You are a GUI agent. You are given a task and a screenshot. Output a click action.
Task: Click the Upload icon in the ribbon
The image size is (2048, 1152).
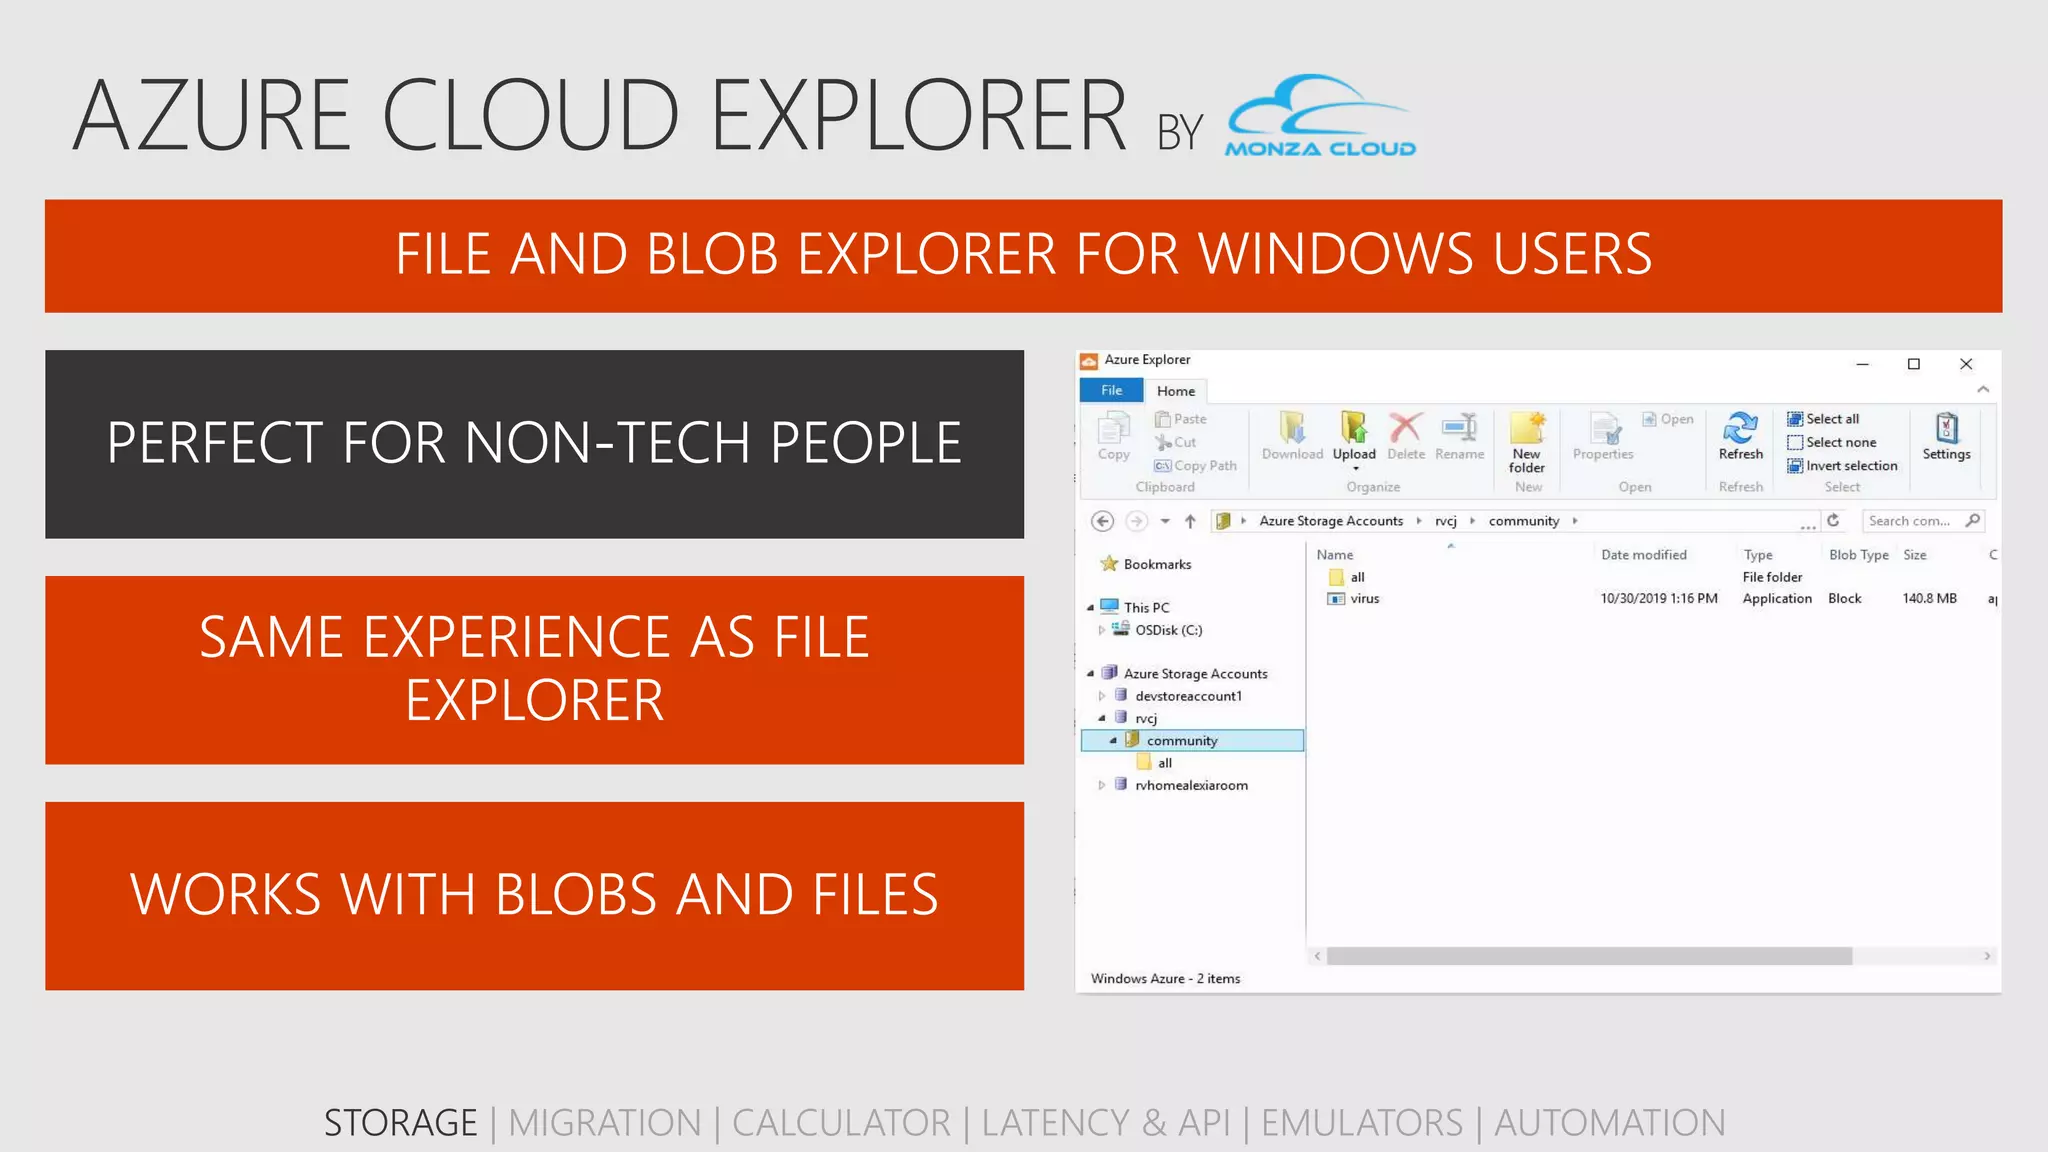click(1354, 430)
